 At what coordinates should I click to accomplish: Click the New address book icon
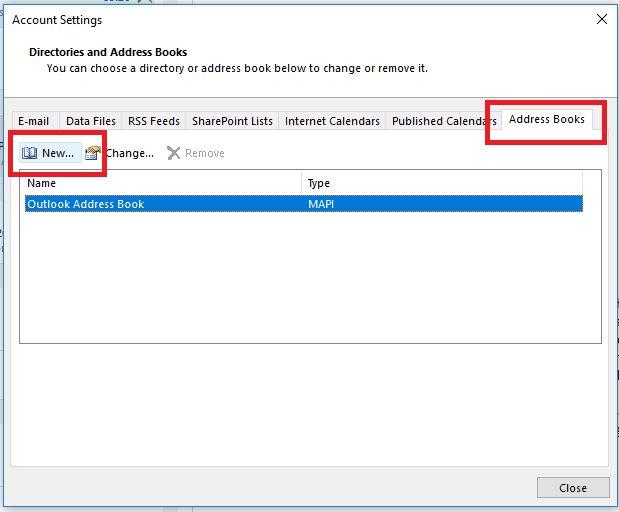(29, 153)
